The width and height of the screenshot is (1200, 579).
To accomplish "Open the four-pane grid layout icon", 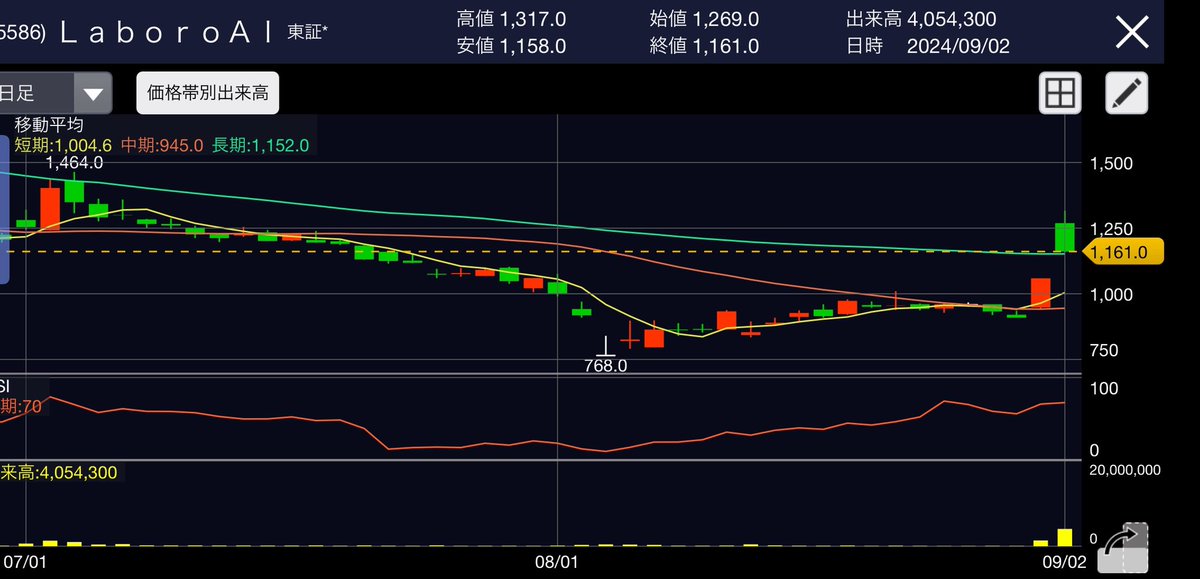I will click(1060, 94).
